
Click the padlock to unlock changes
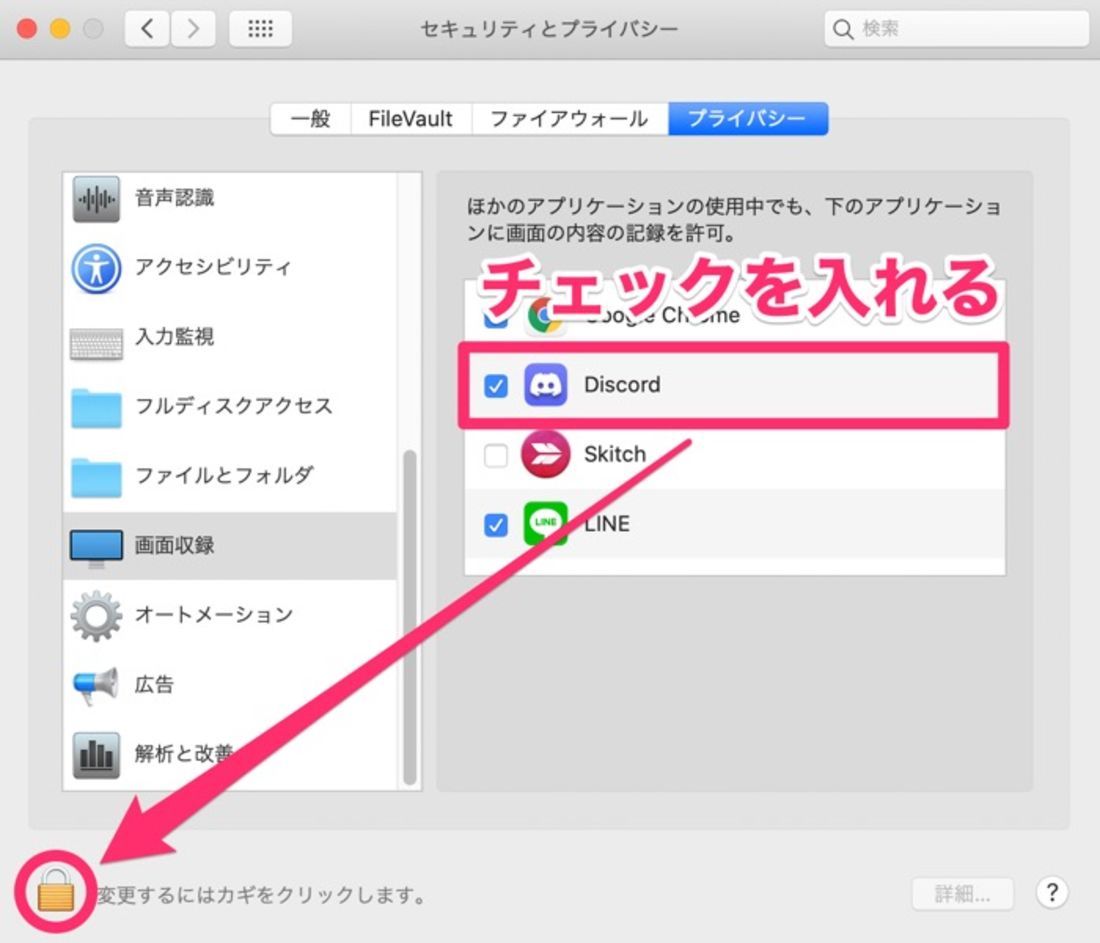point(55,890)
